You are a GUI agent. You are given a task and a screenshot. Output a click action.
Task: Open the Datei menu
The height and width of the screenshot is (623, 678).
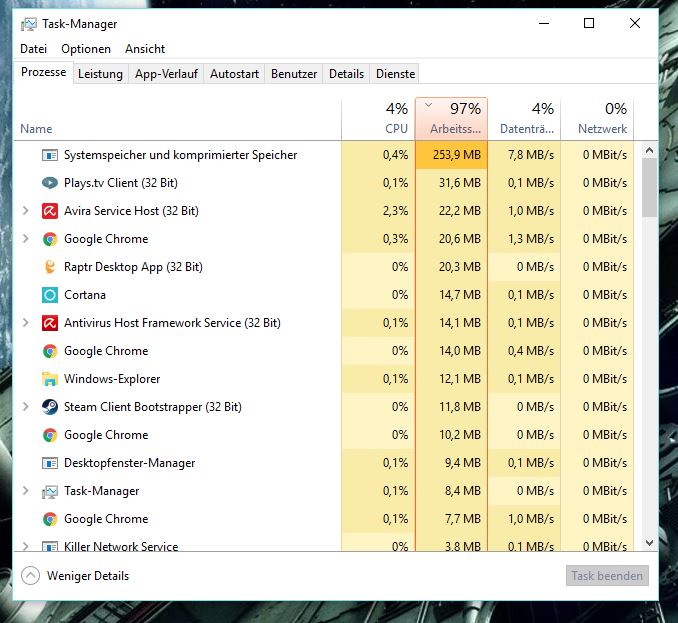coord(33,49)
